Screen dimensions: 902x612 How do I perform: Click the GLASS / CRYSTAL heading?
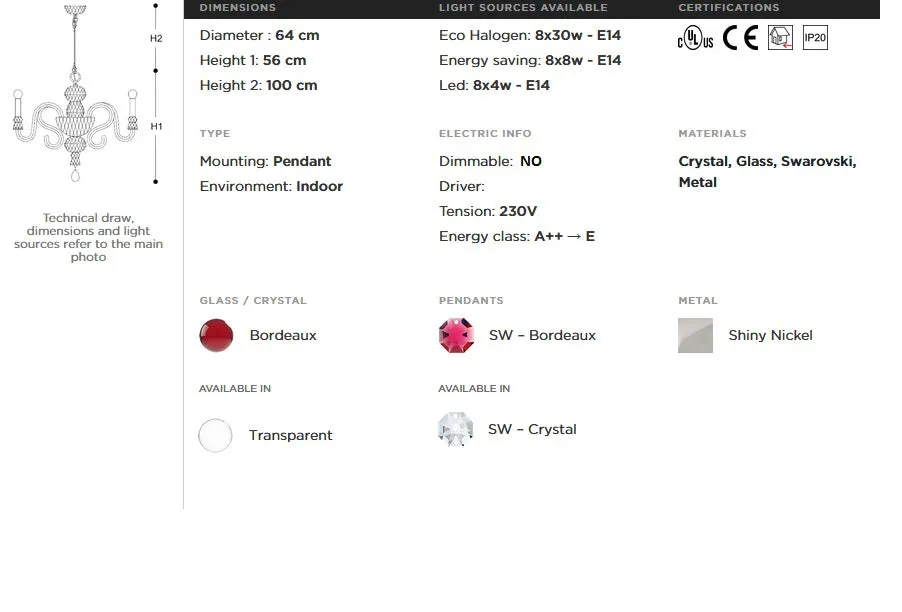[x=253, y=301]
